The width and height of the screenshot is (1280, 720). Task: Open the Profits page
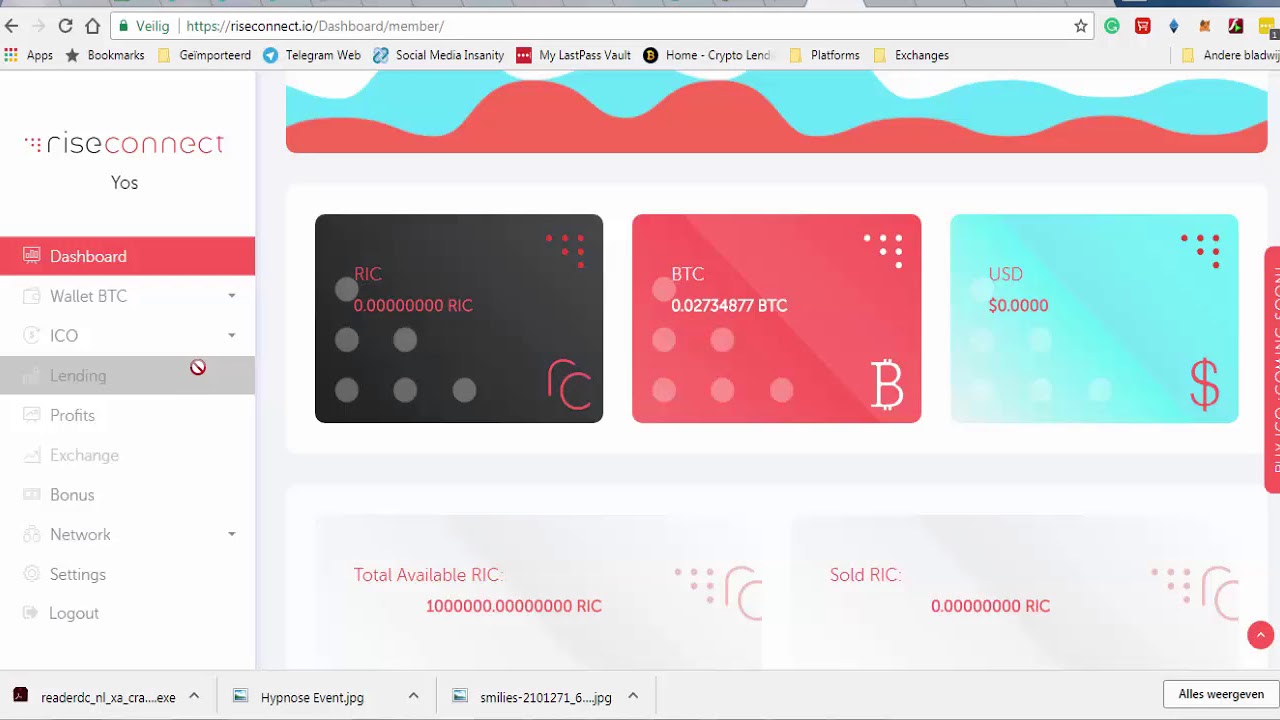tap(127, 415)
